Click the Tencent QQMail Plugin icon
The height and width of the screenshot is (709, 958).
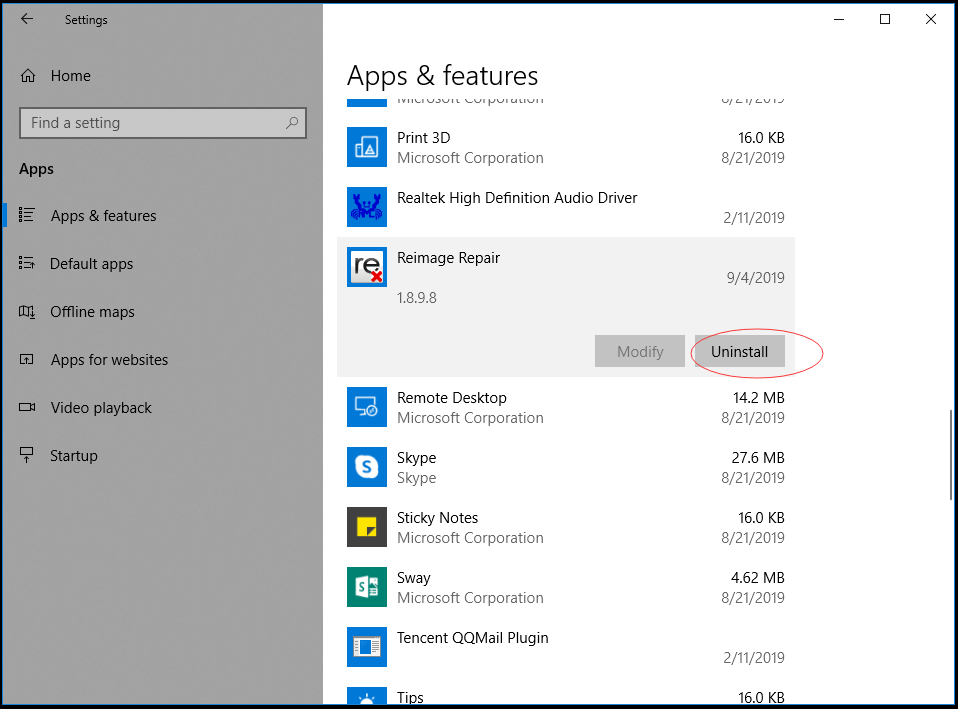pyautogui.click(x=367, y=647)
